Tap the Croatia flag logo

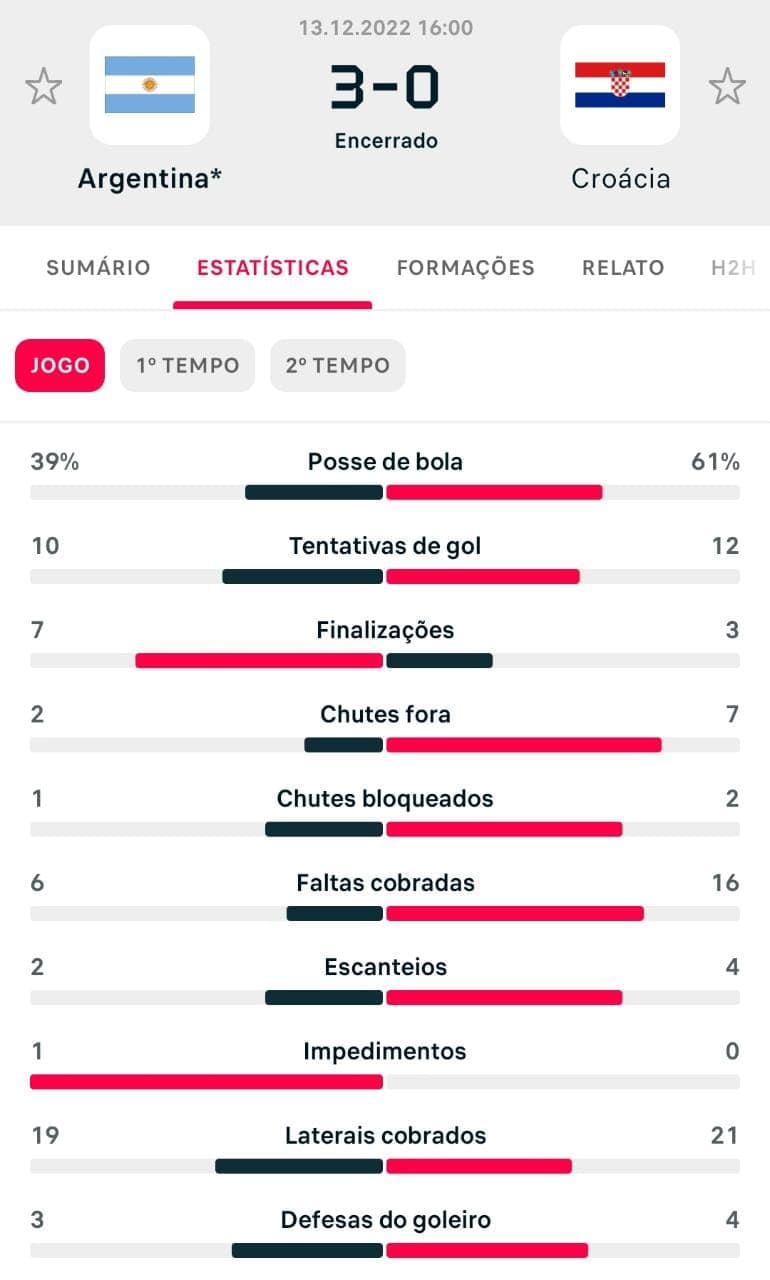[620, 85]
